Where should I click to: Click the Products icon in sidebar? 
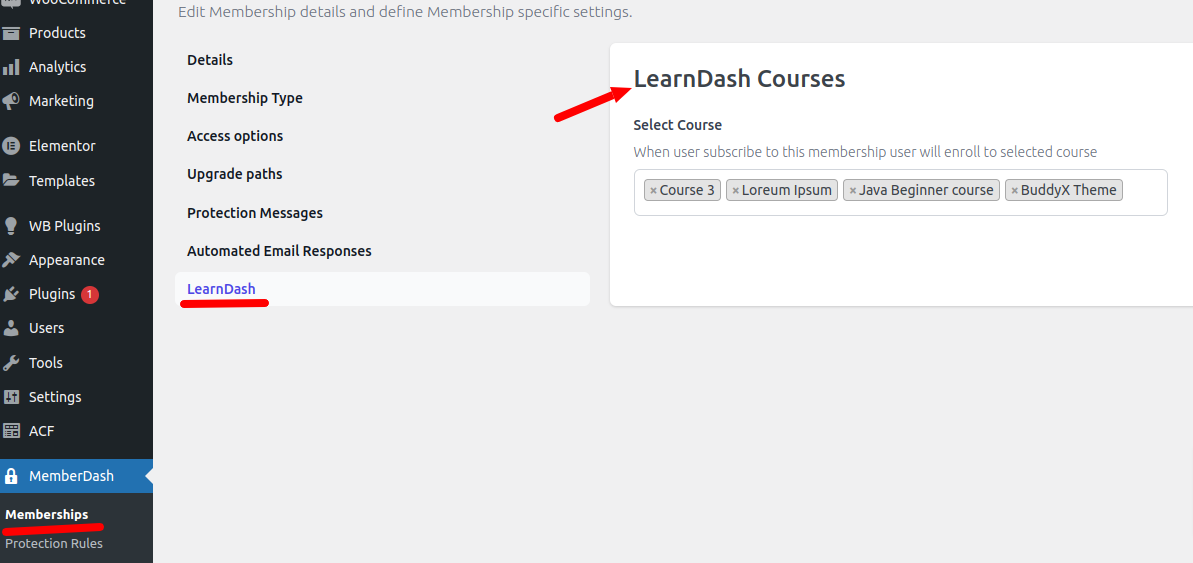click(x=12, y=33)
